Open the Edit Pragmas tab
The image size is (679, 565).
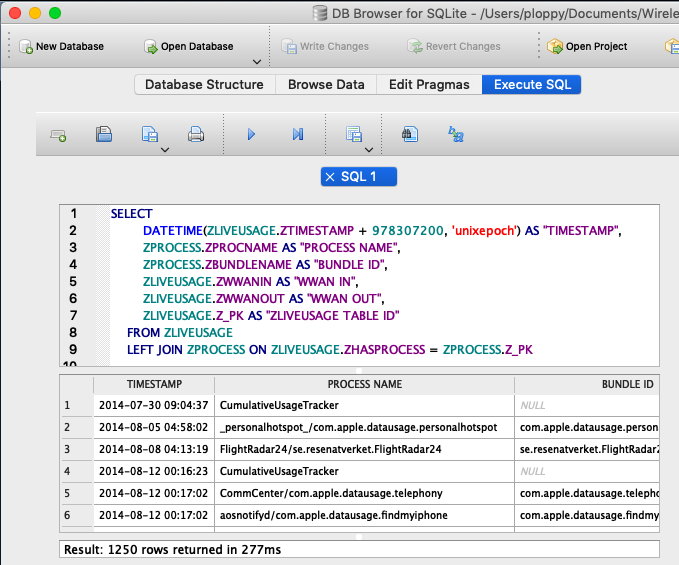pyautogui.click(x=429, y=84)
